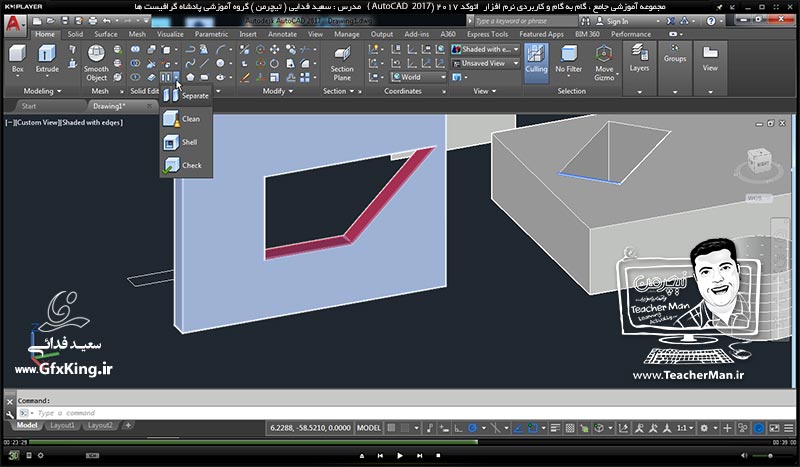The height and width of the screenshot is (467, 800).
Task: Open the Parametric ribbon tab
Action: tap(211, 34)
